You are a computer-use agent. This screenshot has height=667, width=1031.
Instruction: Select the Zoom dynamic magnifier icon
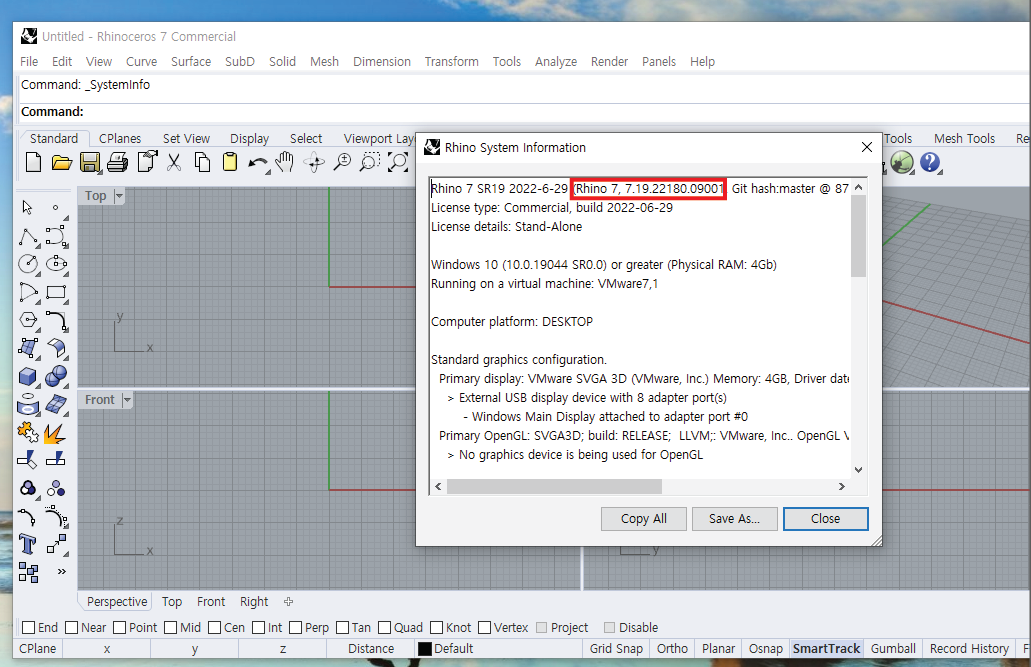pos(342,162)
